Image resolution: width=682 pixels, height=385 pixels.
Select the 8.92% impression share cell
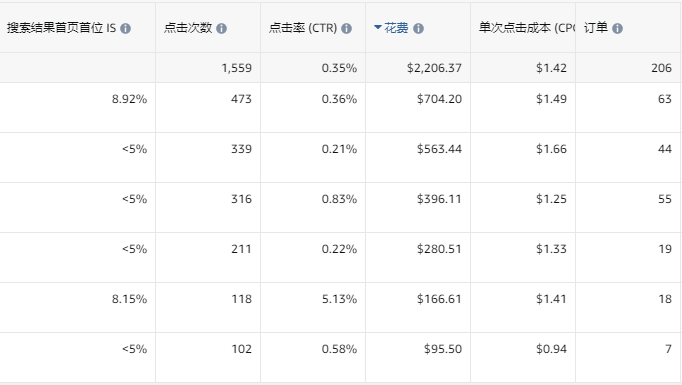click(77, 107)
